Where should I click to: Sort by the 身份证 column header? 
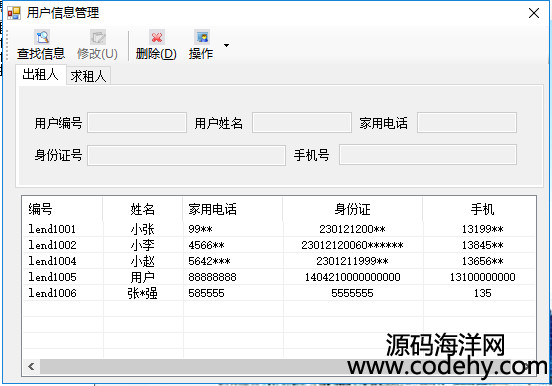(x=352, y=209)
